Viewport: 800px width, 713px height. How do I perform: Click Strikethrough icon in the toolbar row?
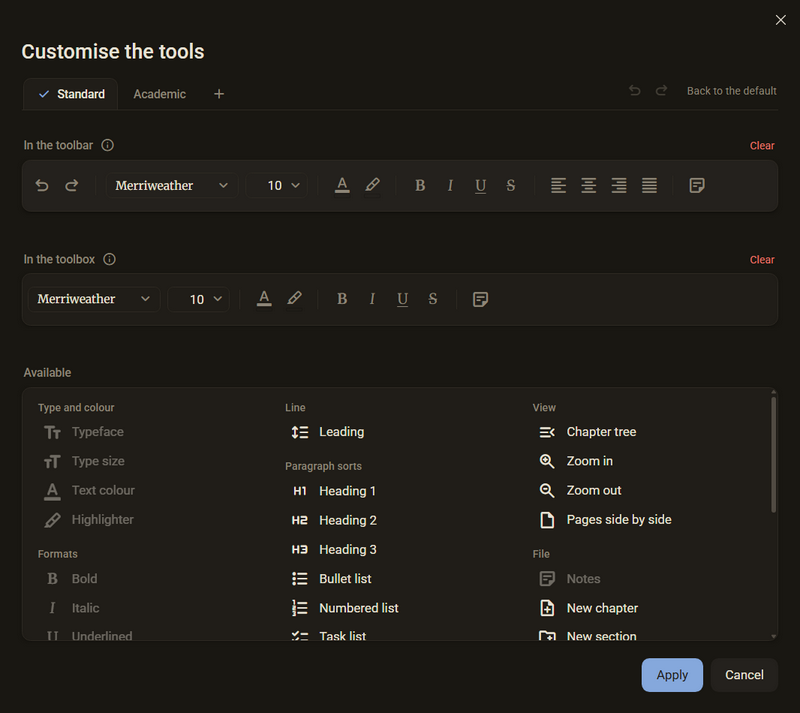510,185
